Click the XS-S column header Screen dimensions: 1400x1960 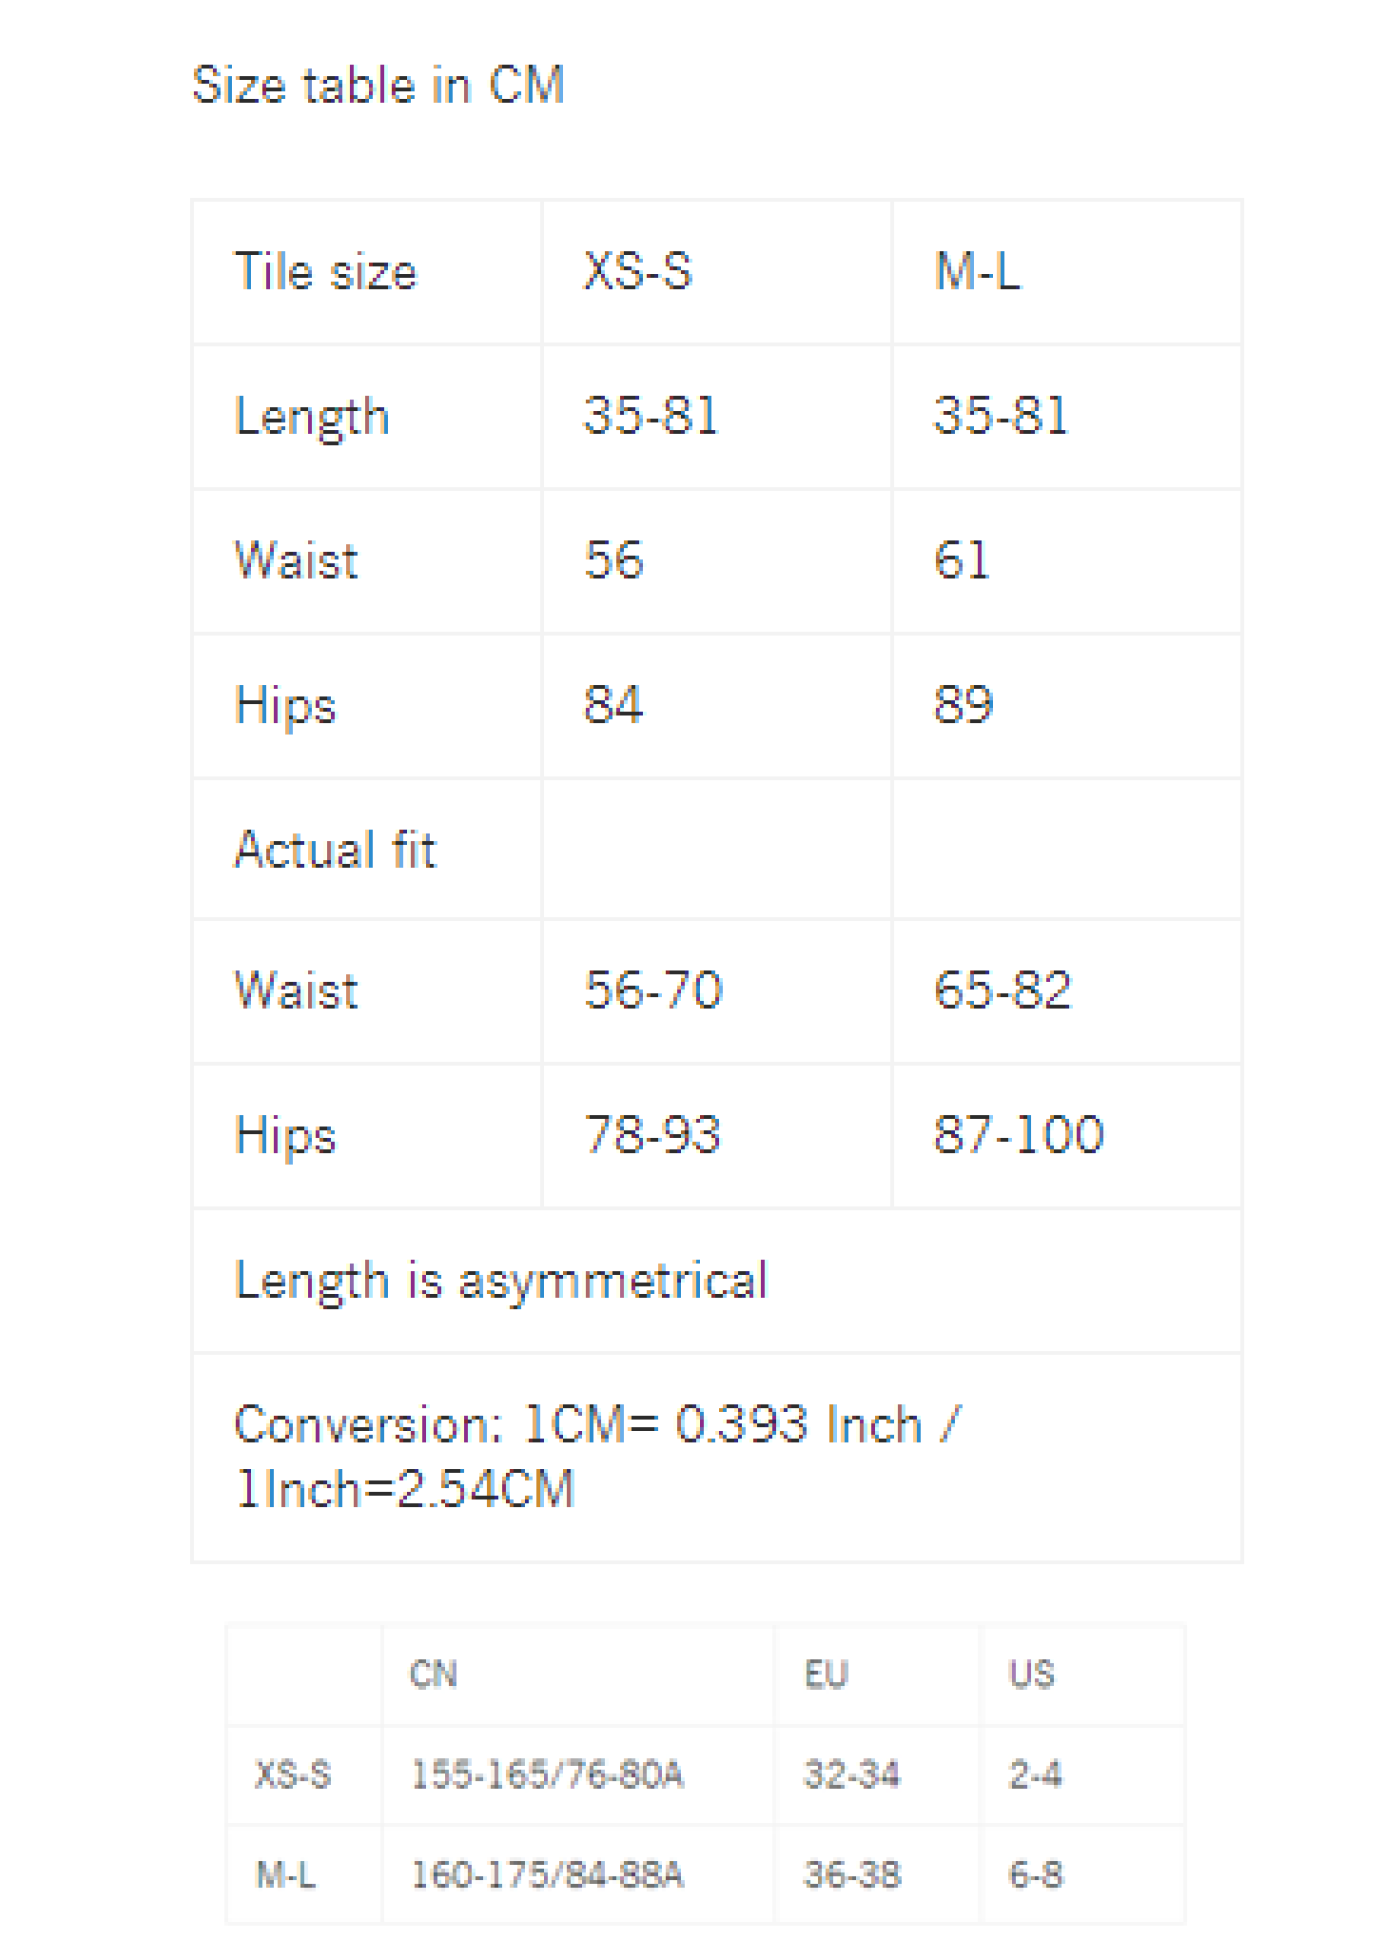pyautogui.click(x=638, y=271)
